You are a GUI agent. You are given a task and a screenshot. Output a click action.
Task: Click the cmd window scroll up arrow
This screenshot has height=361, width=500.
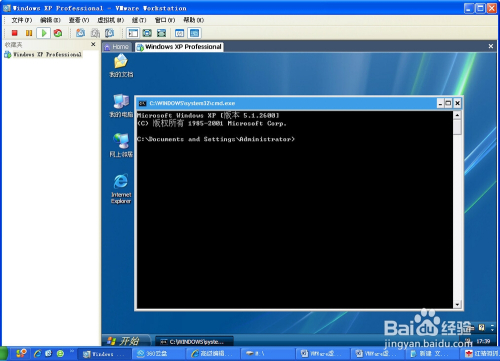pyautogui.click(x=457, y=115)
